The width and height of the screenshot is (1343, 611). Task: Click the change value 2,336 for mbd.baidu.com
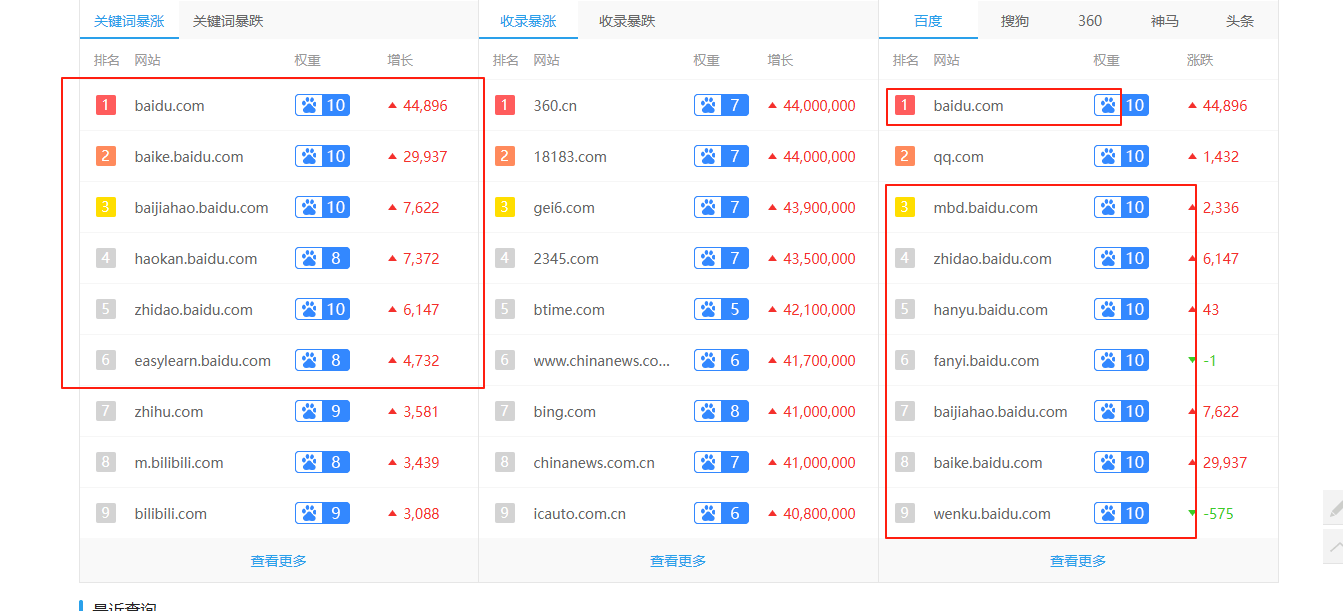(x=1221, y=207)
